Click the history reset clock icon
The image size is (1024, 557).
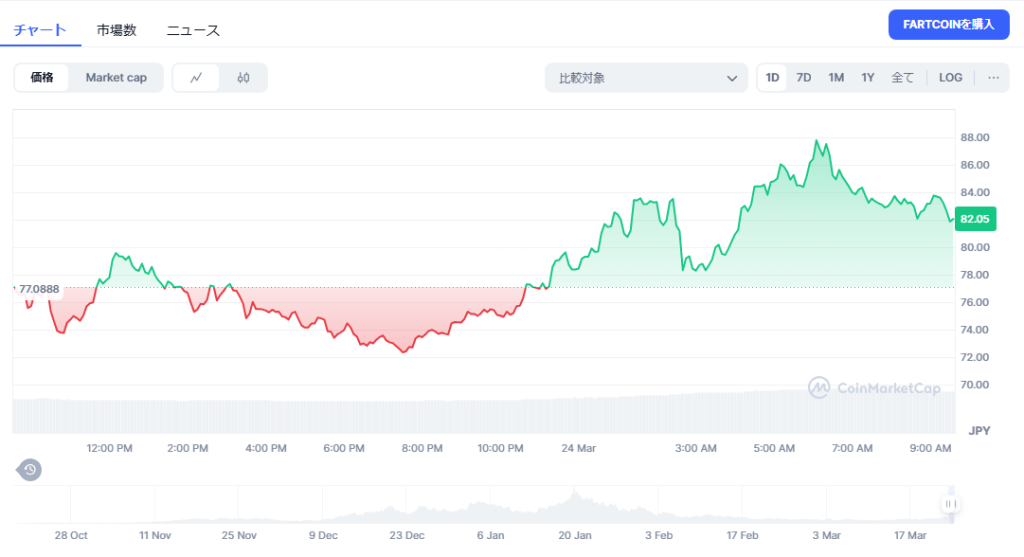30,469
